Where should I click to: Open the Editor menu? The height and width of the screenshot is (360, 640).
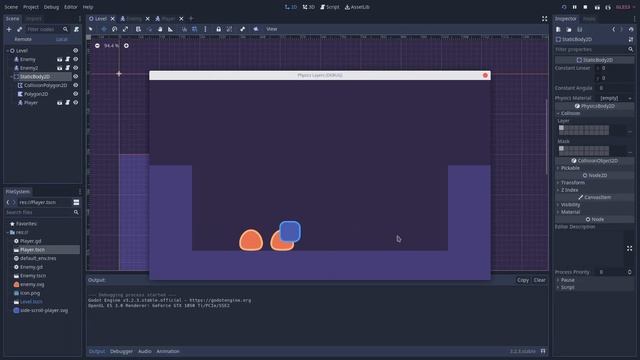(x=71, y=7)
